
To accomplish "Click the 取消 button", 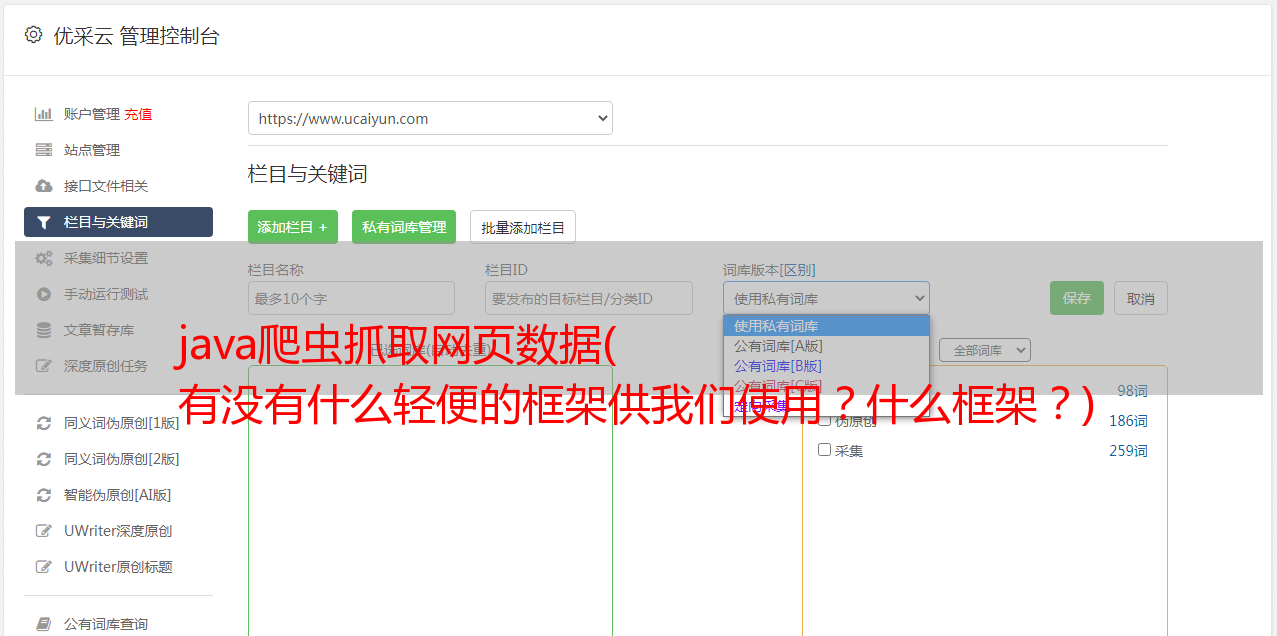I will coord(1141,298).
